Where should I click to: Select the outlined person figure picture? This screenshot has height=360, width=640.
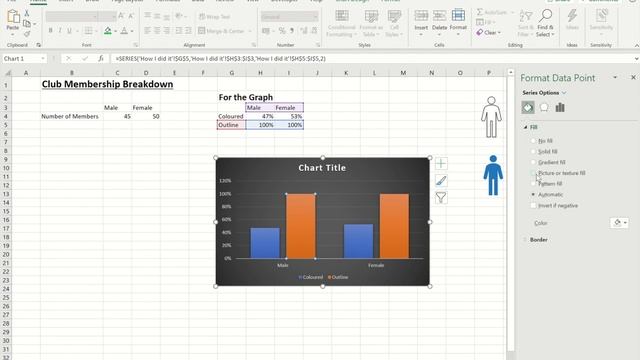tap(491, 117)
